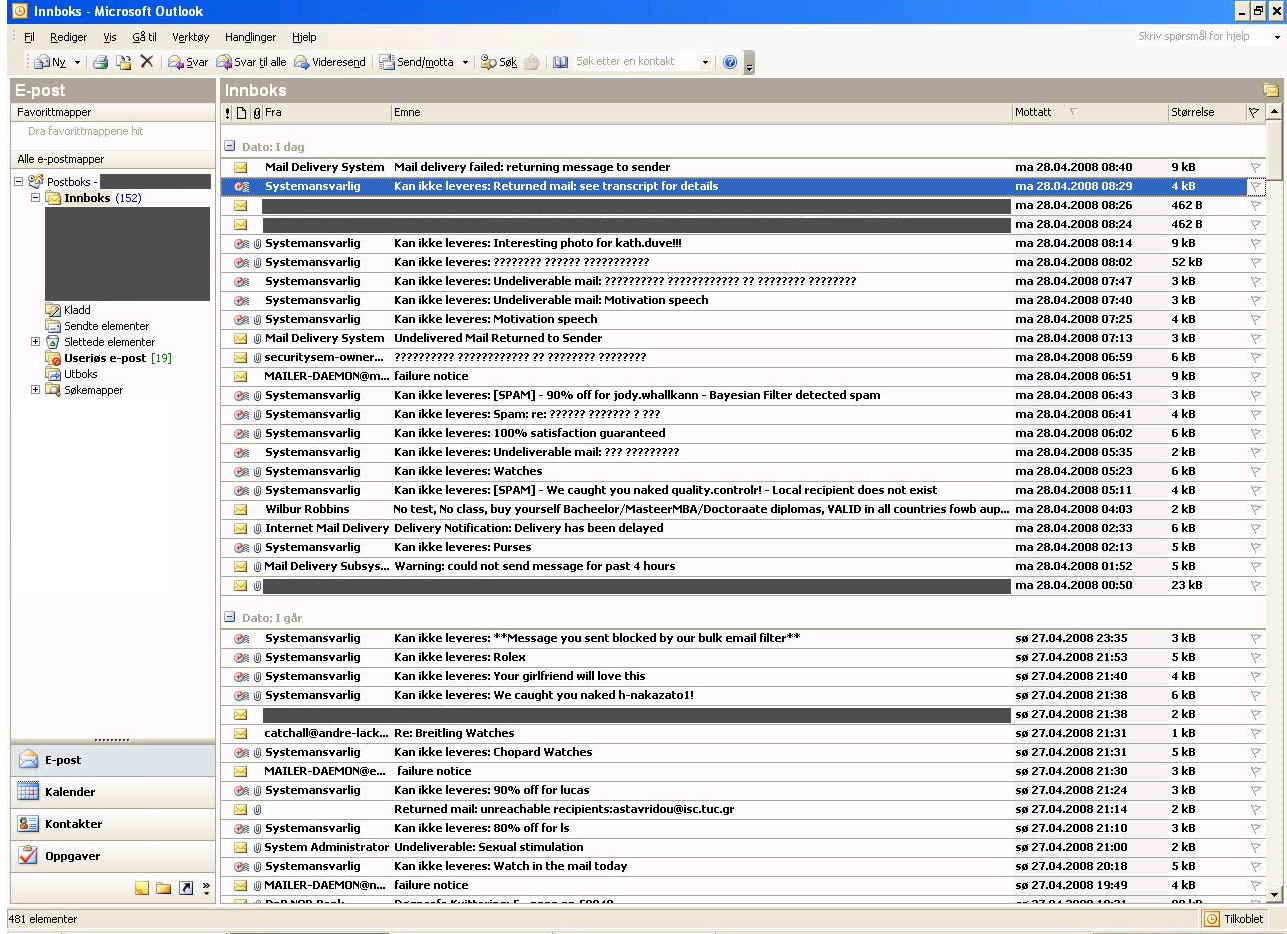Open the Fil menu

(29, 37)
